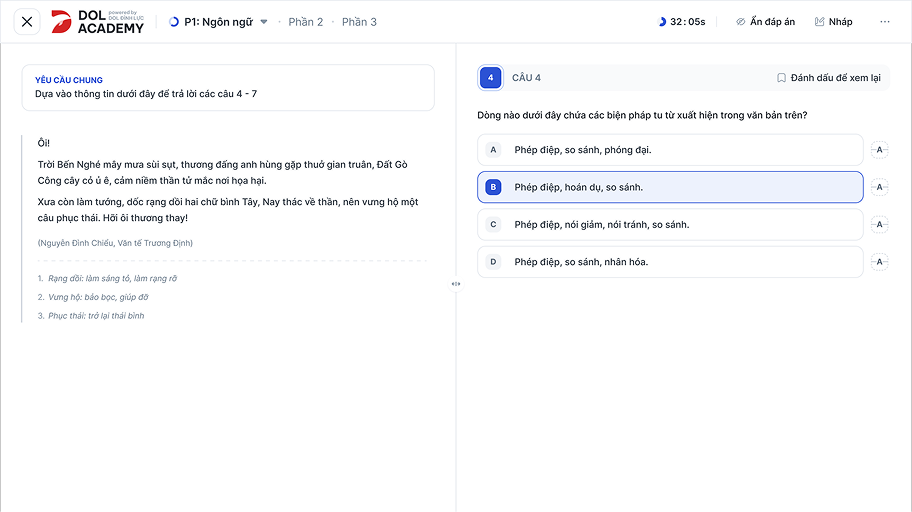Deselect the highlighted answer B option

click(669, 187)
